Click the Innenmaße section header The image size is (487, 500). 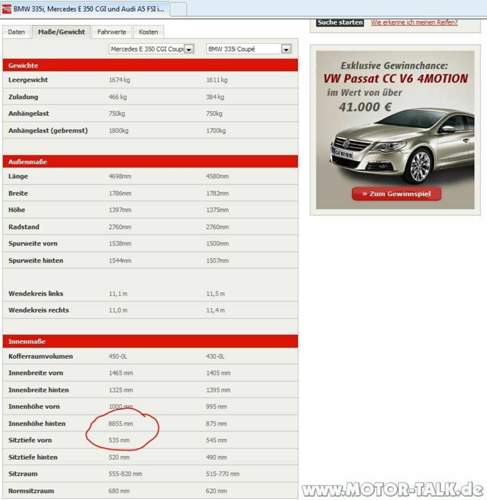point(150,341)
